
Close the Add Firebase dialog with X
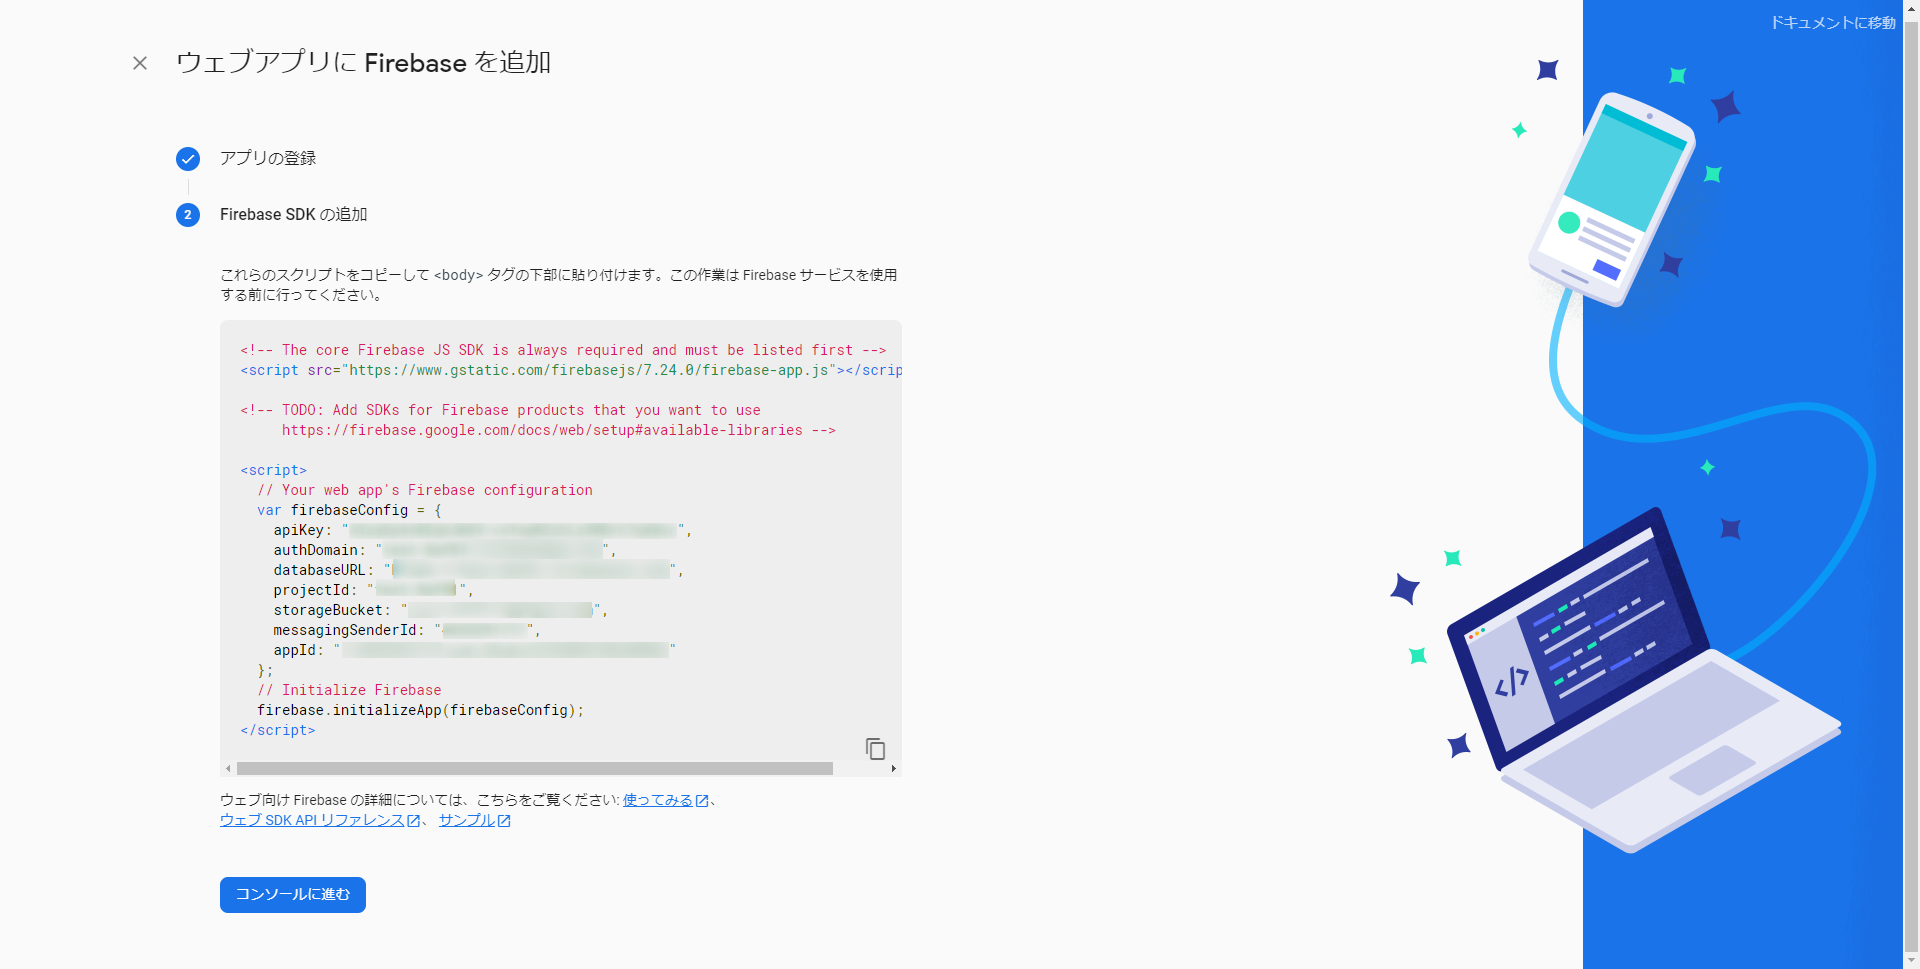140,63
